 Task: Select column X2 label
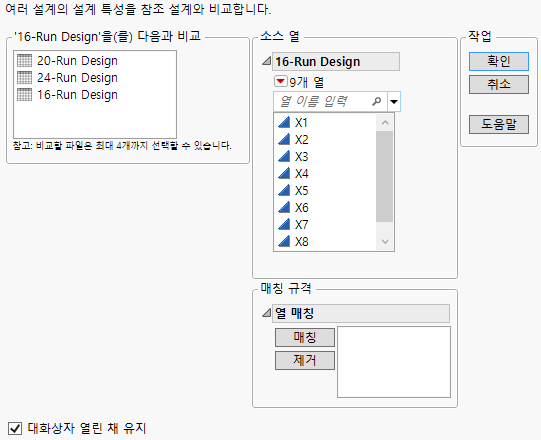coord(301,139)
